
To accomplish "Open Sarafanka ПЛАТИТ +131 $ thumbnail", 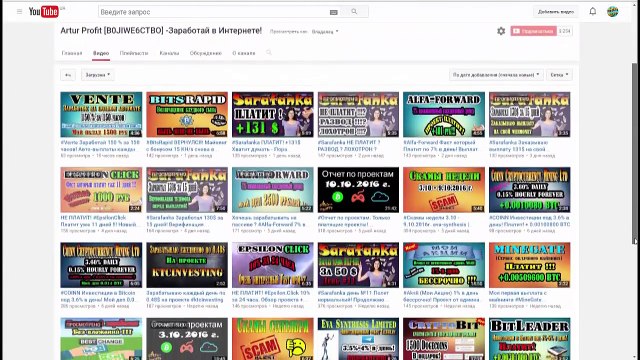I will 273,114.
